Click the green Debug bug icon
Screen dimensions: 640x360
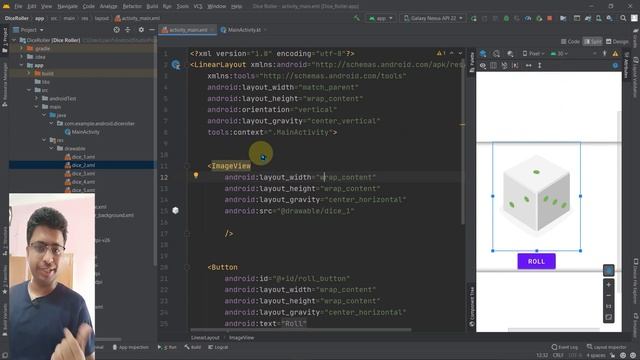point(506,18)
